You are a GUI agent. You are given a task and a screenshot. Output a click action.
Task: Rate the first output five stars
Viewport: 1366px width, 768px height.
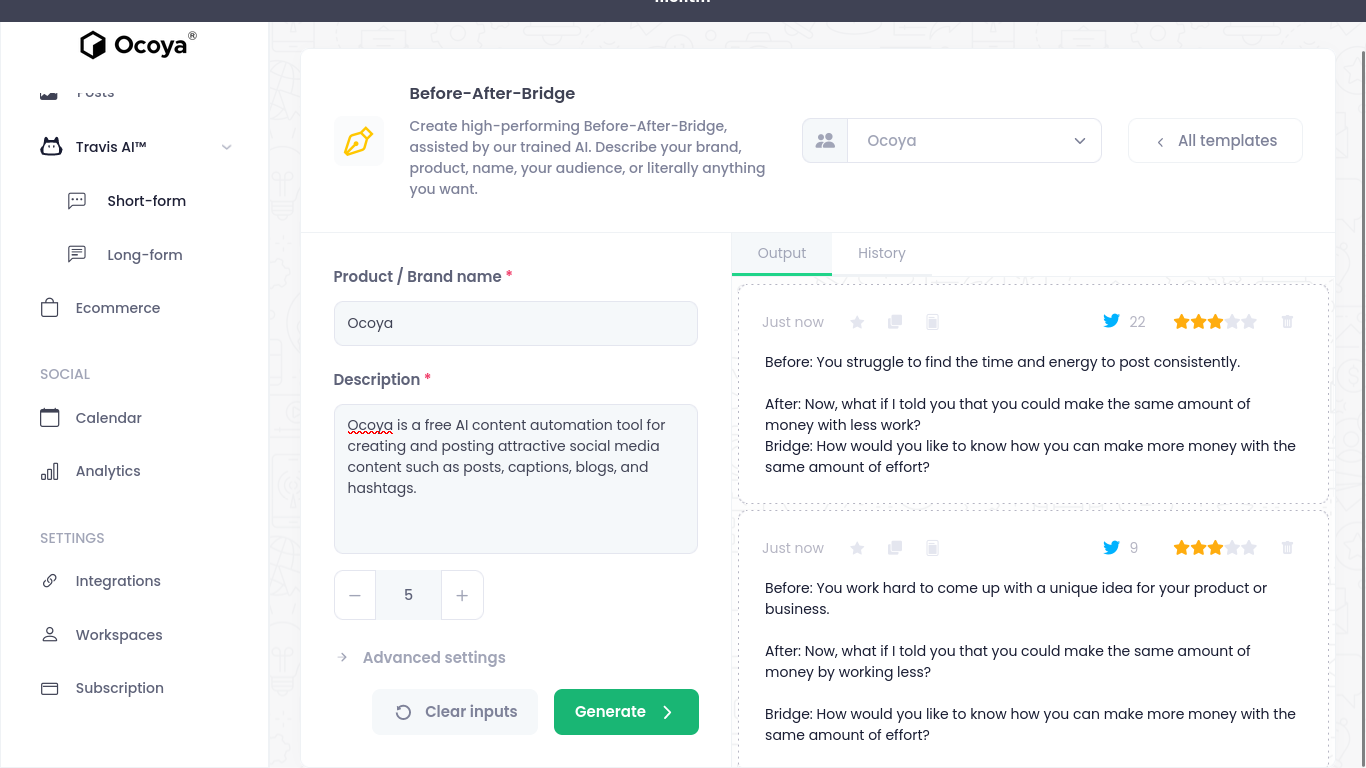pyautogui.click(x=1249, y=322)
